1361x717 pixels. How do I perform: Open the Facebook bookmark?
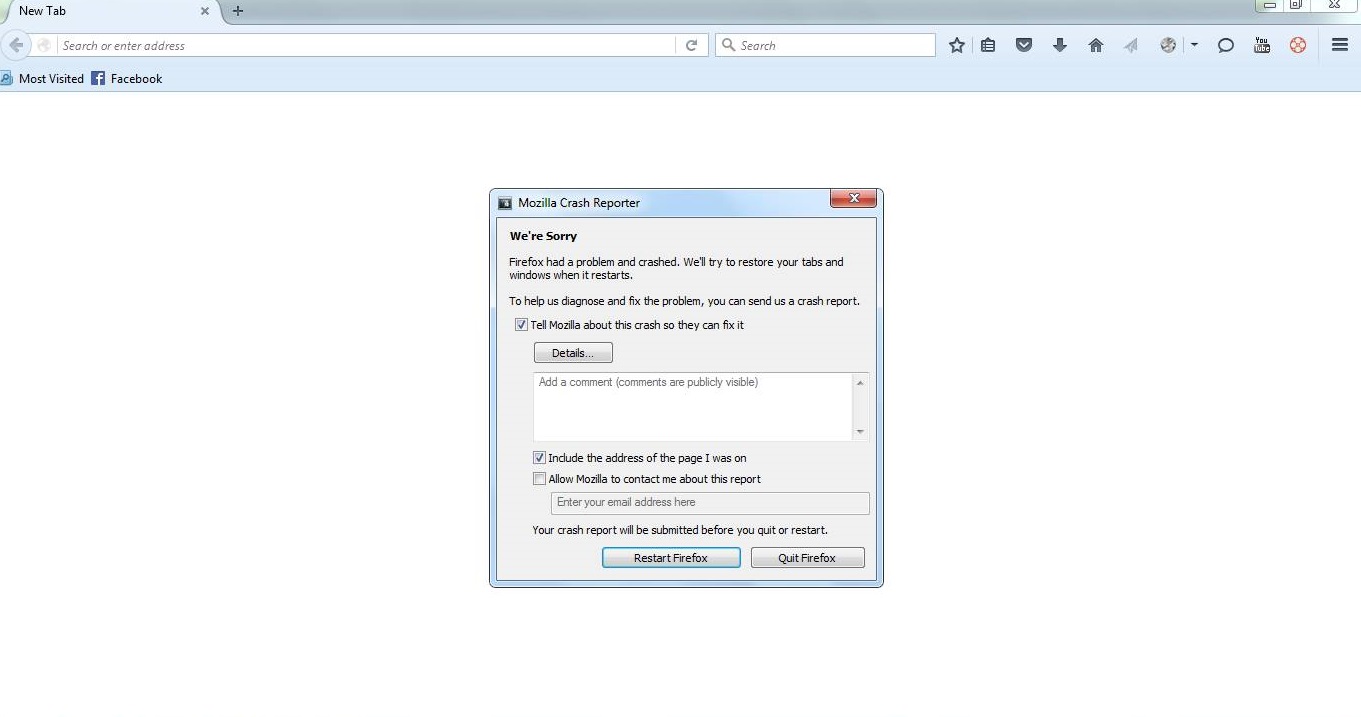(x=127, y=78)
